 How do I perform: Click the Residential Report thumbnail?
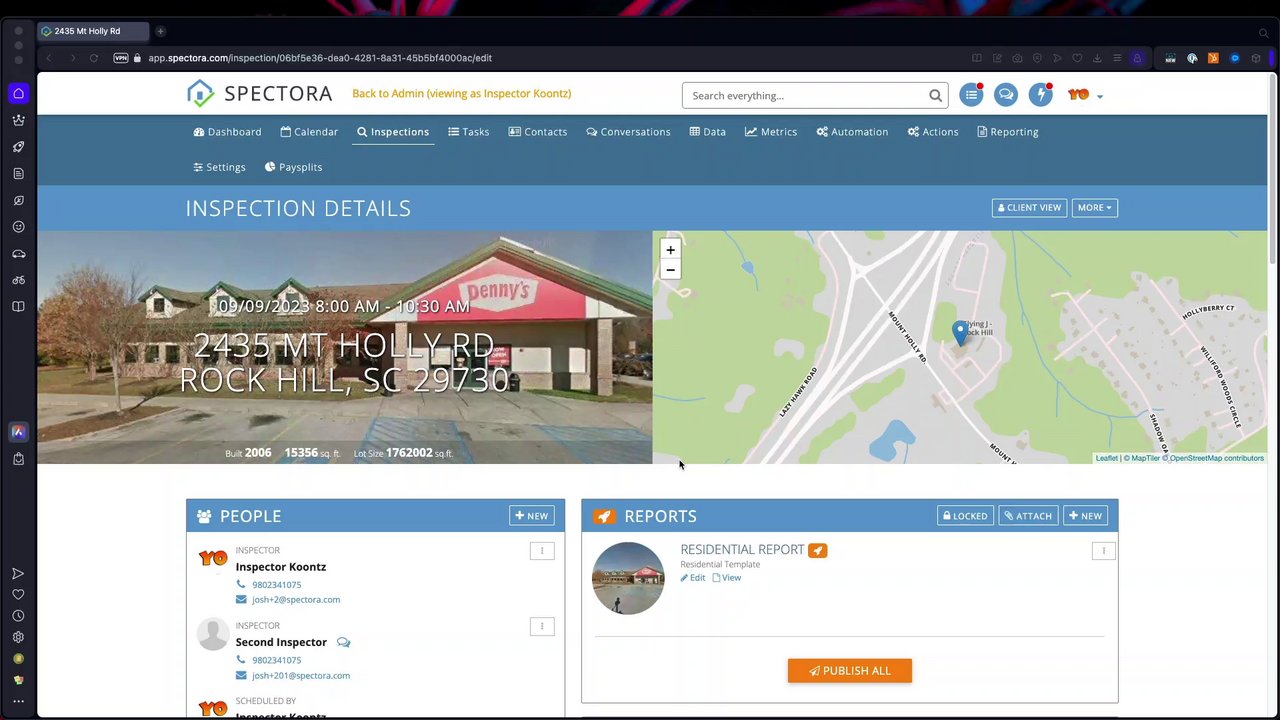[628, 578]
